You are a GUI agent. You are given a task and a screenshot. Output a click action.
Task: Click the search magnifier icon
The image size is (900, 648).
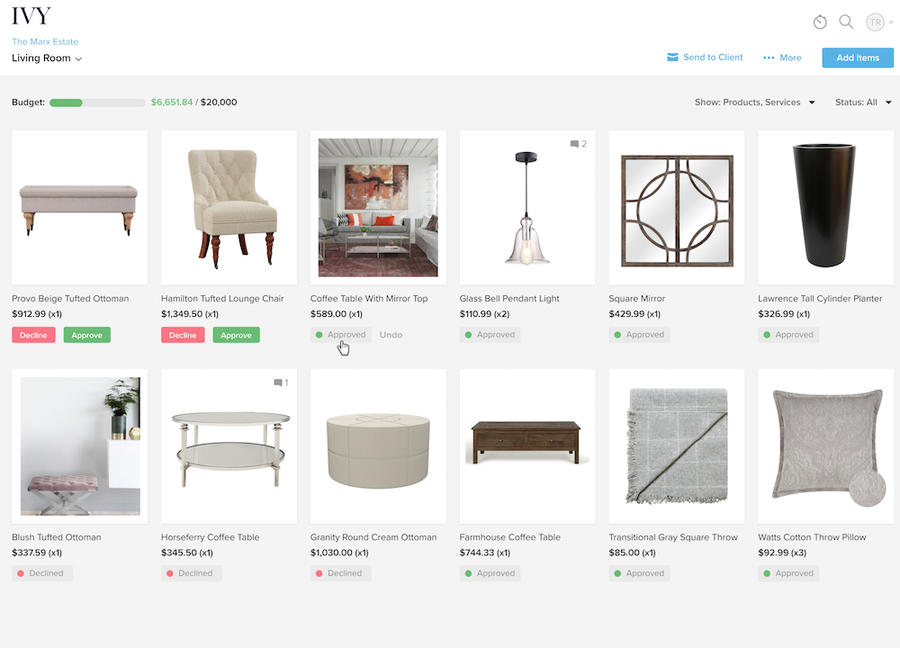(x=846, y=22)
